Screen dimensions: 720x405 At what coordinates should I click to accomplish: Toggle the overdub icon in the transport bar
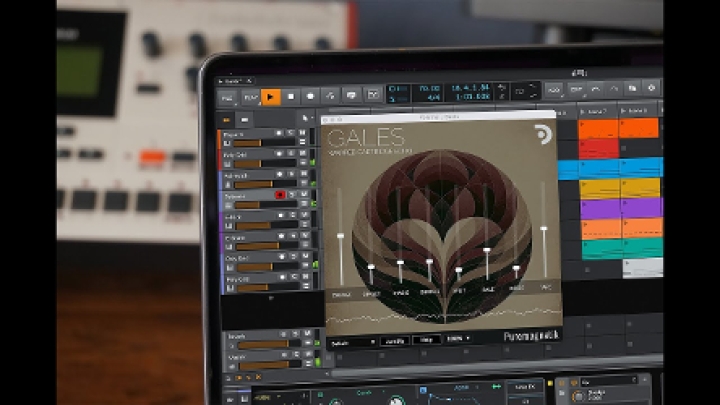(352, 95)
